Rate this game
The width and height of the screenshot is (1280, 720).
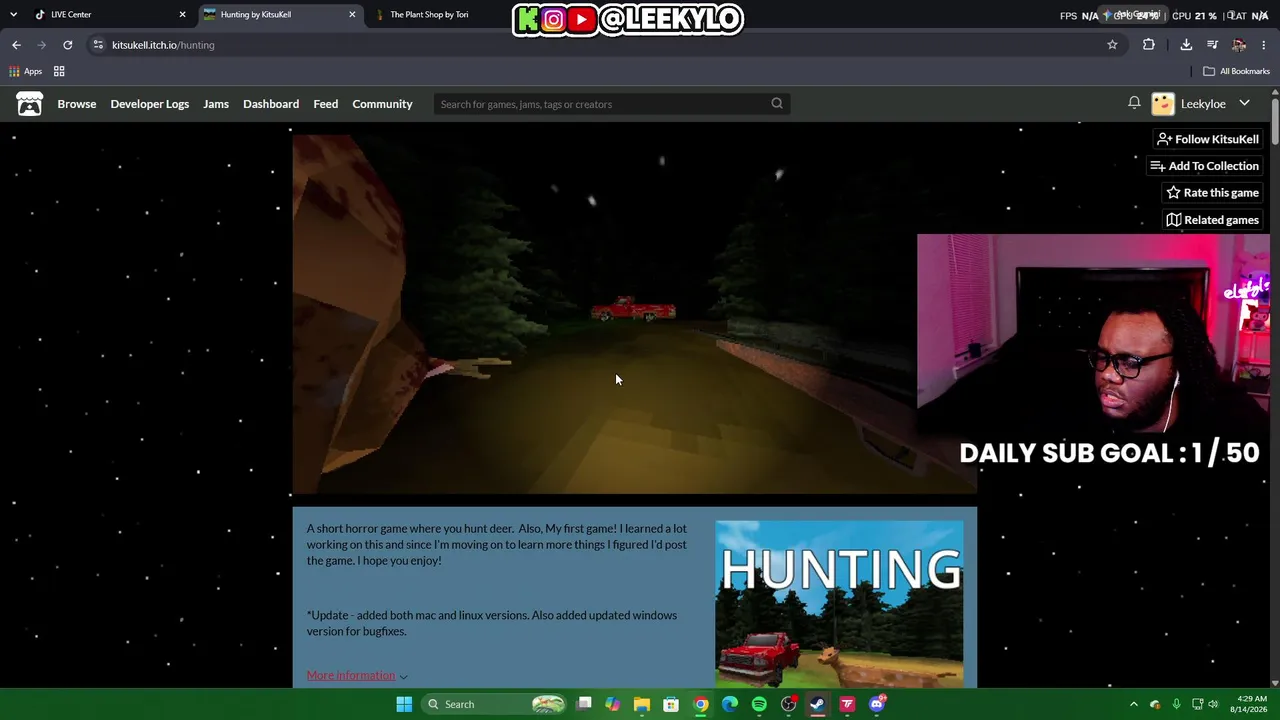(1212, 193)
